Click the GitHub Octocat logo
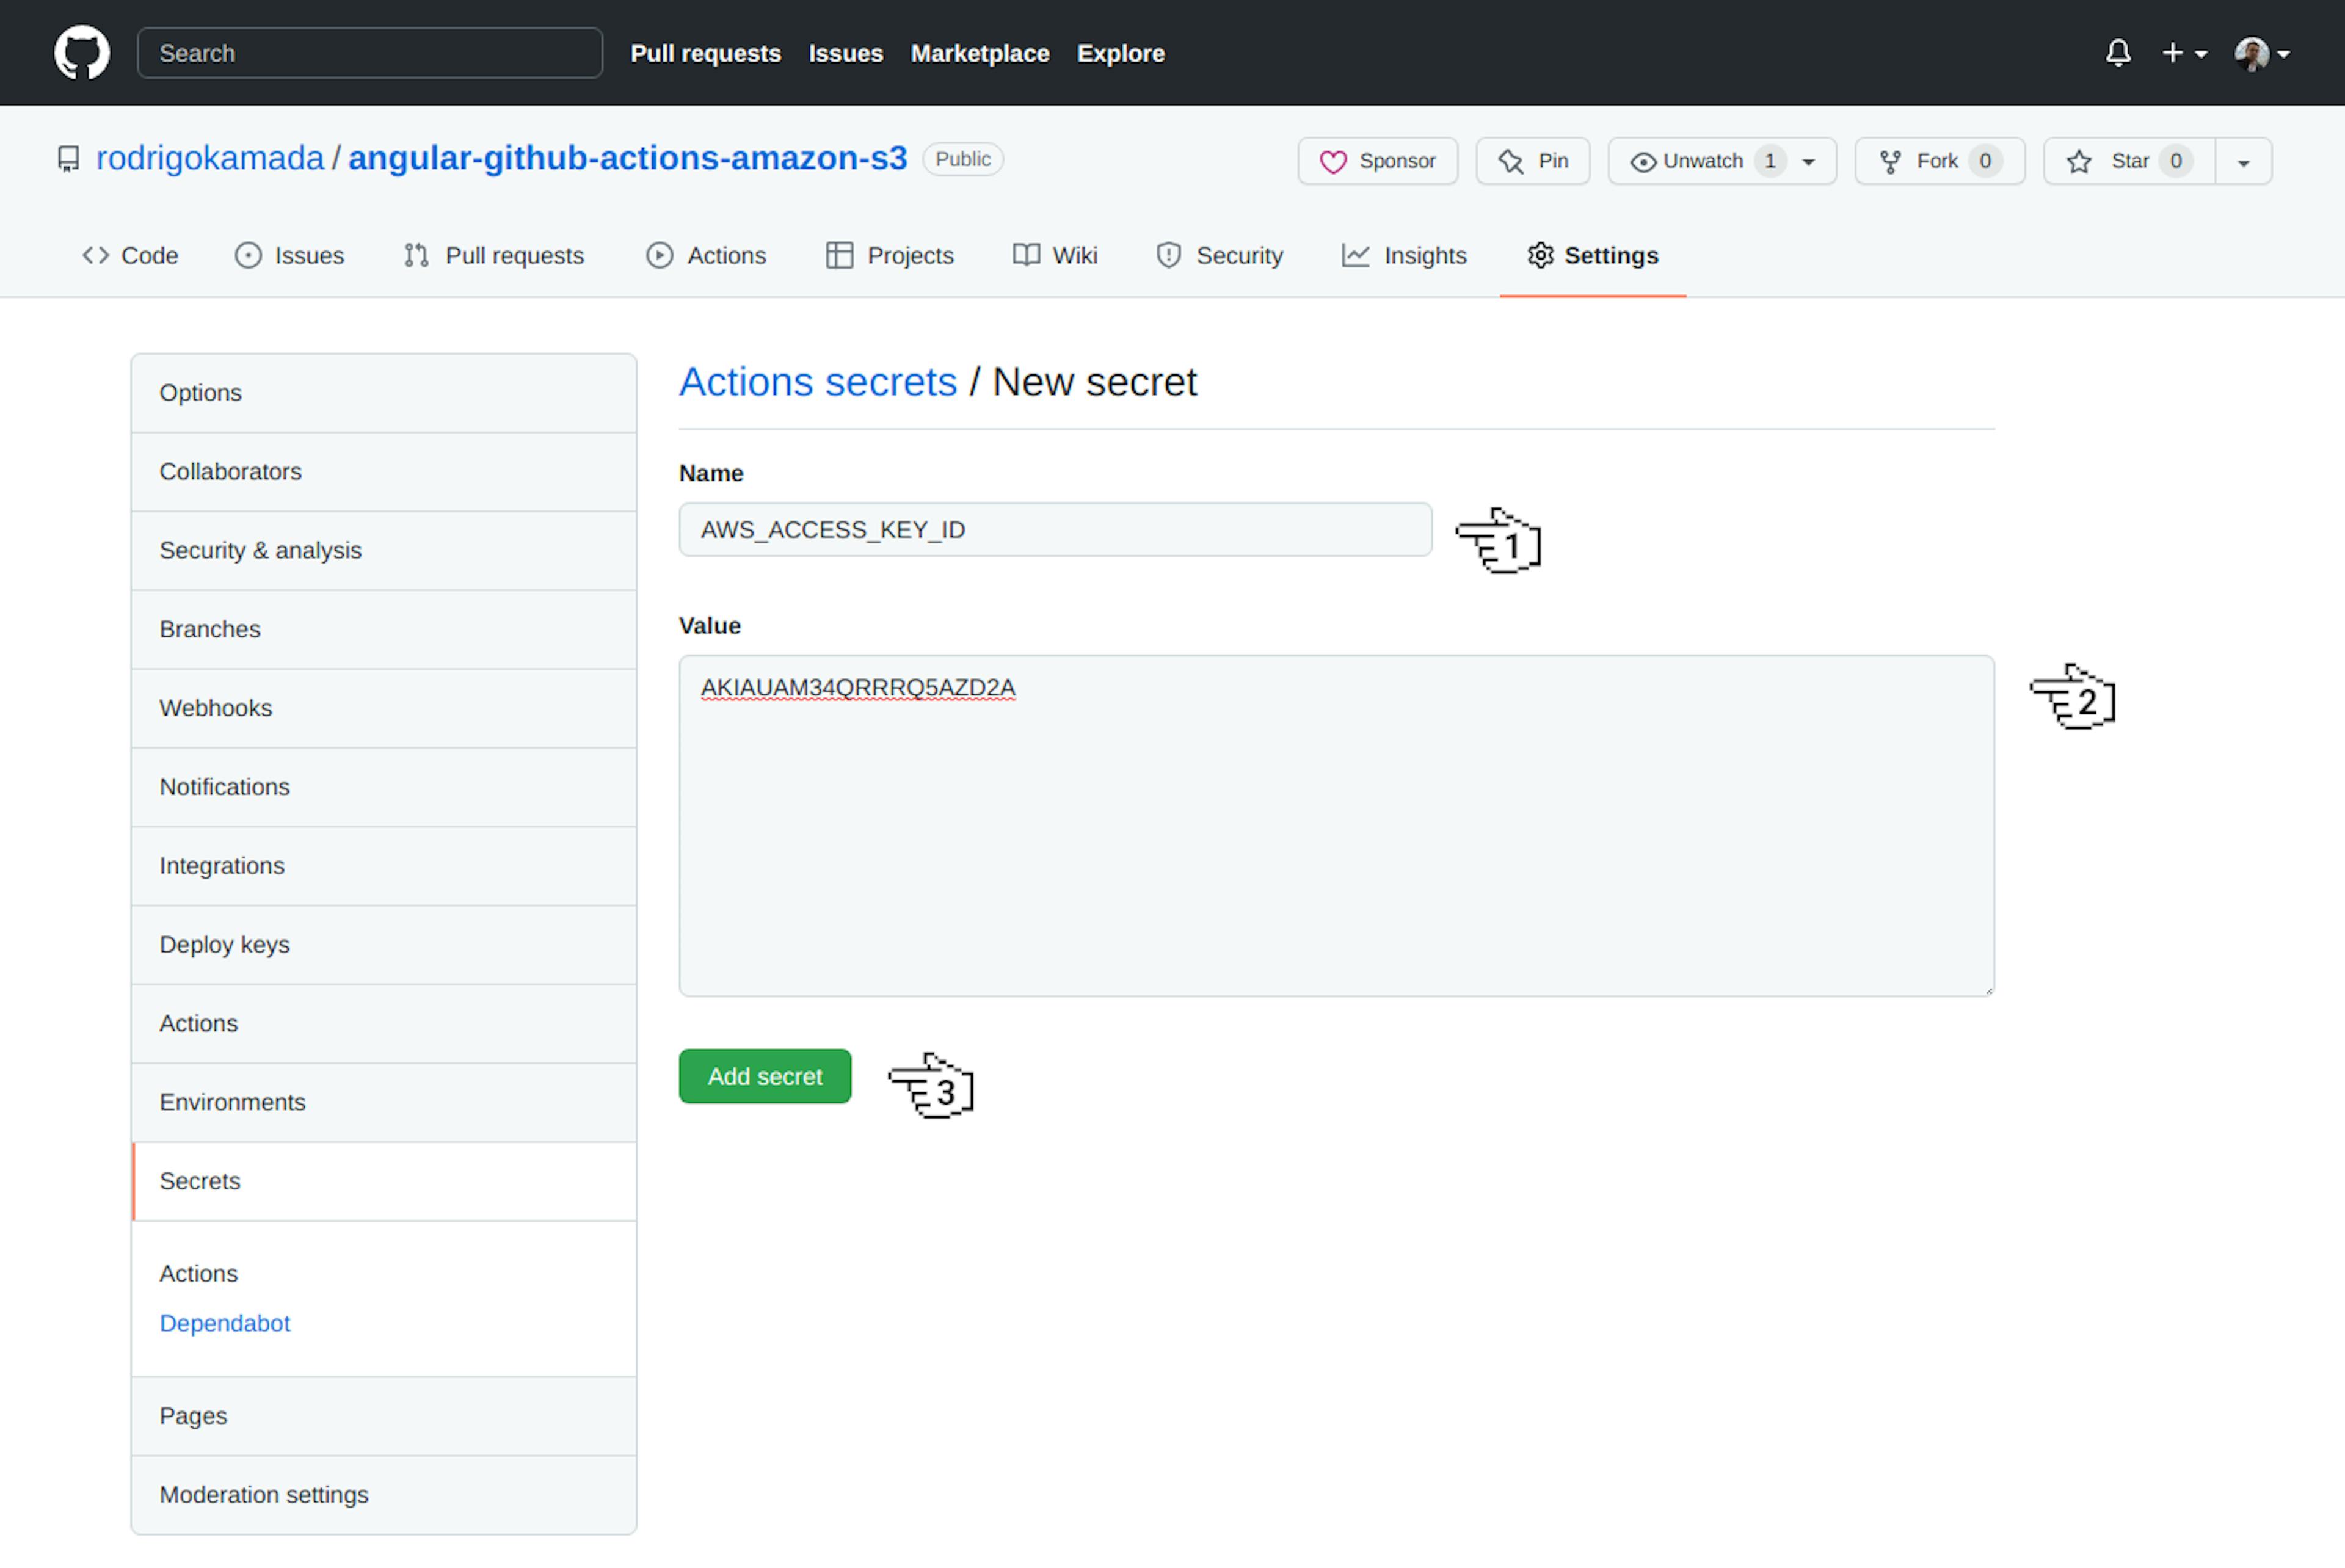The image size is (2345, 1568). click(82, 53)
